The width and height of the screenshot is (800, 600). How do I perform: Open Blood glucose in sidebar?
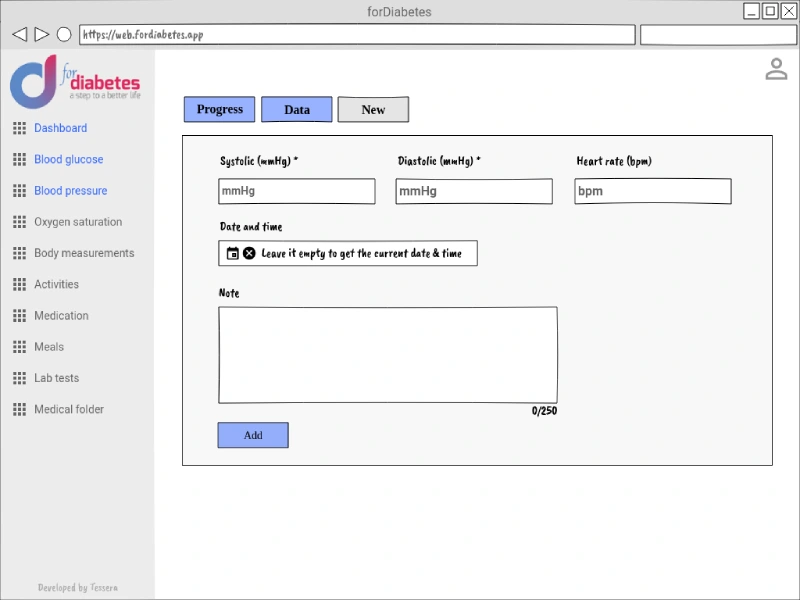coord(68,159)
